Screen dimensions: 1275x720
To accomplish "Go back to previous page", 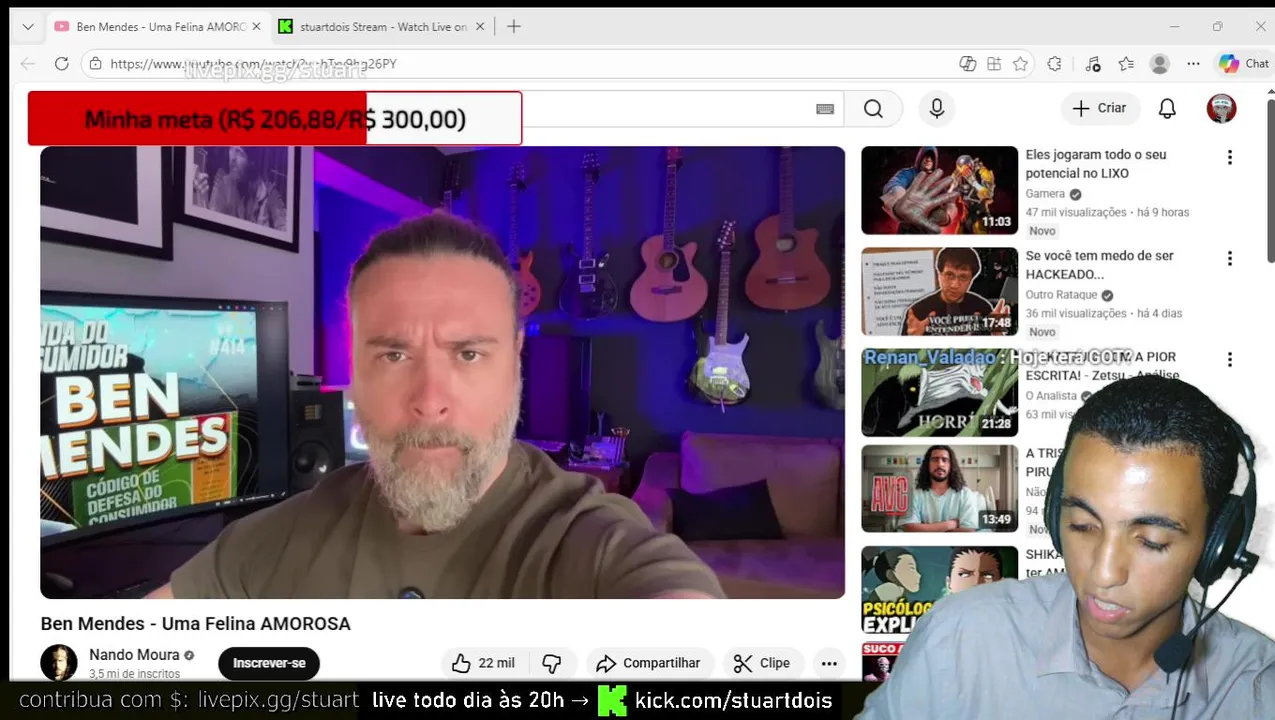I will [x=28, y=64].
